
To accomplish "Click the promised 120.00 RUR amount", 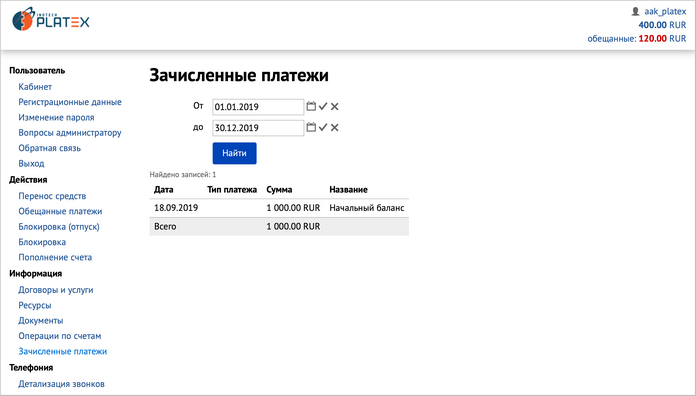I will [x=662, y=39].
